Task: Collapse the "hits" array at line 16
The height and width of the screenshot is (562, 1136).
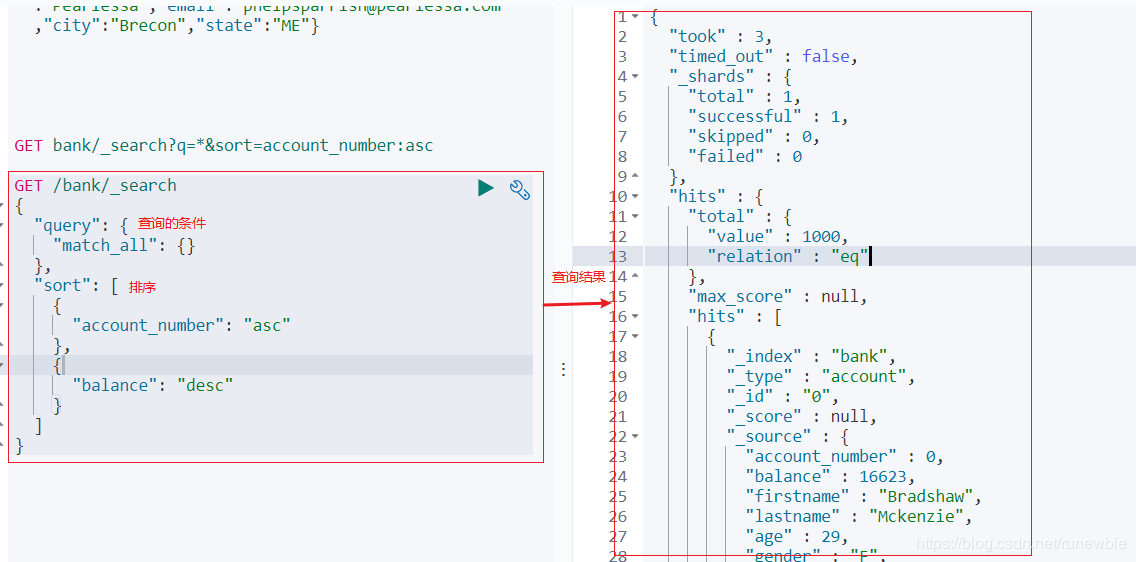Action: coord(635,316)
